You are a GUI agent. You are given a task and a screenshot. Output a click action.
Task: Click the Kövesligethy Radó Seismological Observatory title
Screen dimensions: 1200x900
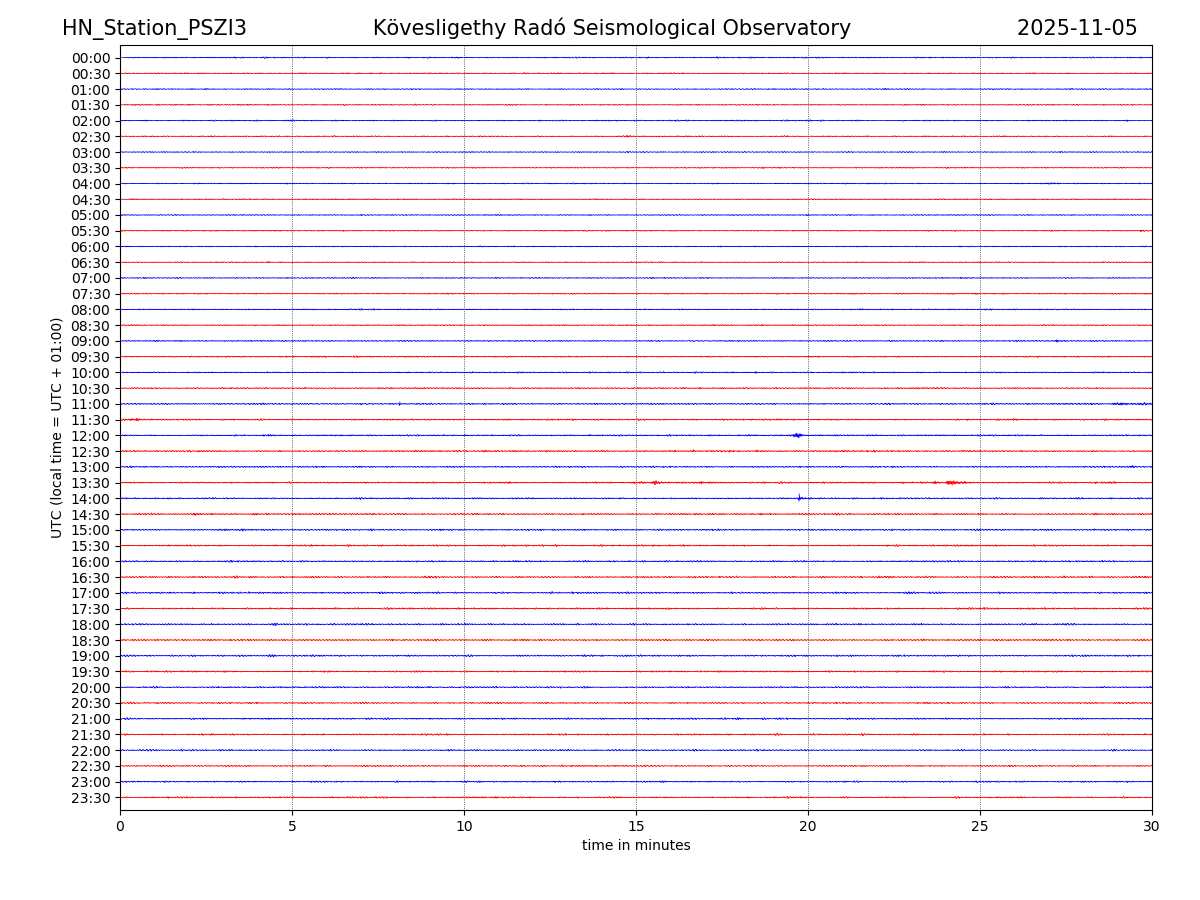(611, 29)
